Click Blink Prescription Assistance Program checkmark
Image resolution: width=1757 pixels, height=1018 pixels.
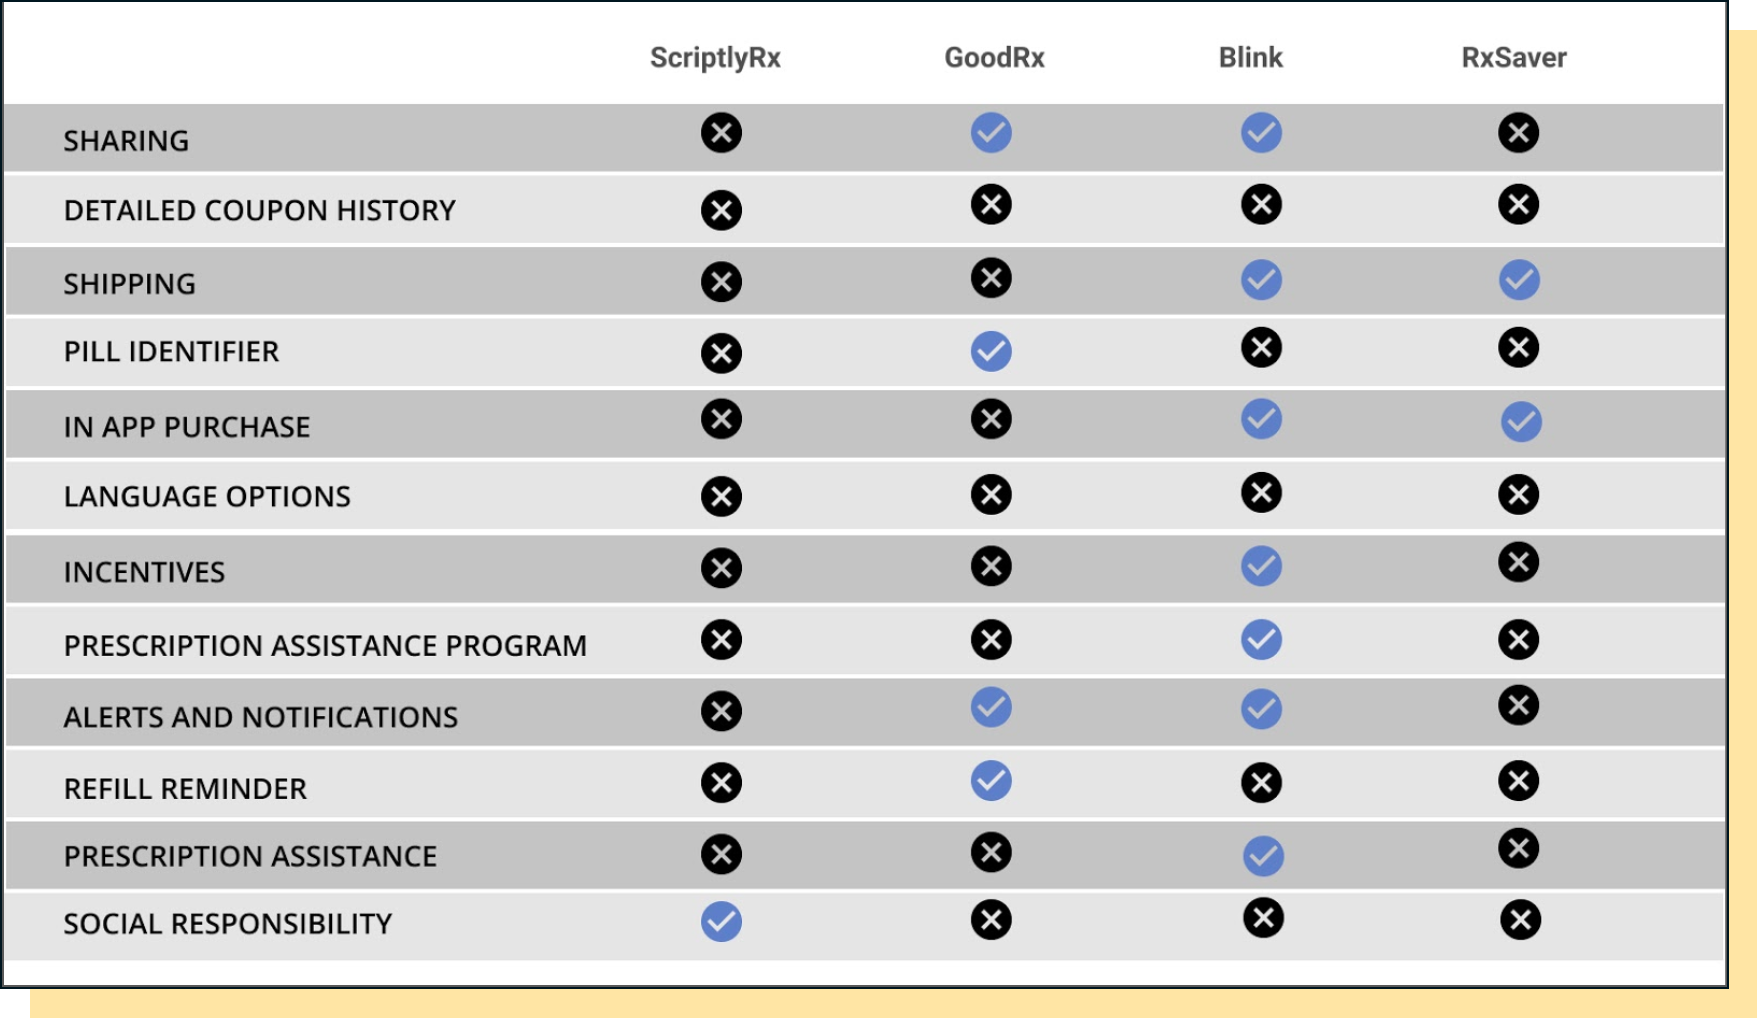click(x=1261, y=639)
